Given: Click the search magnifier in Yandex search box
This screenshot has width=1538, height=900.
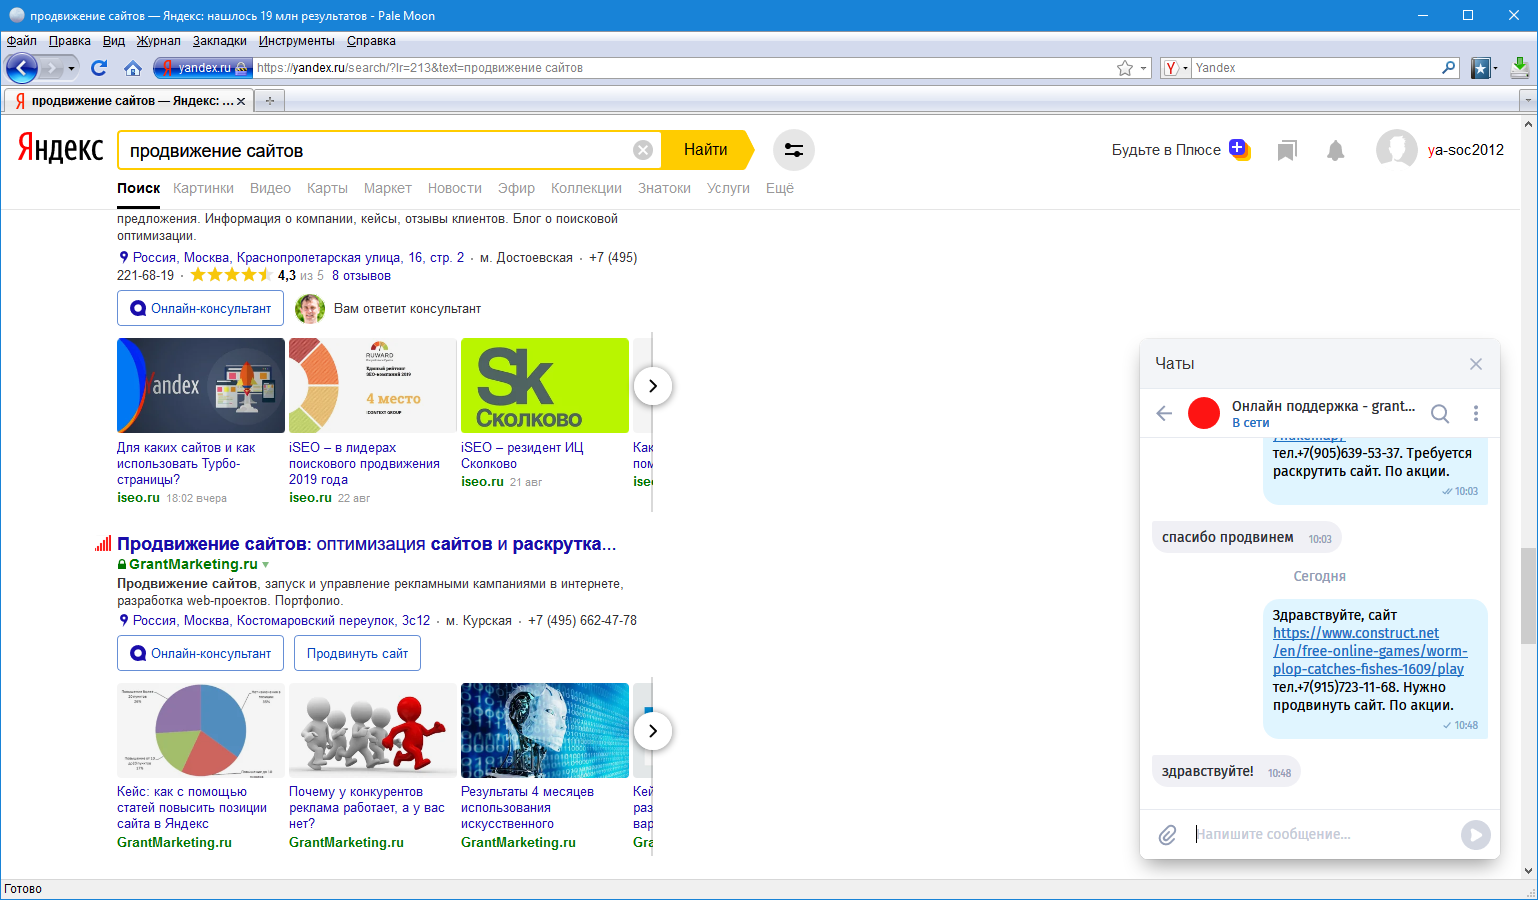Looking at the screenshot, I should [1449, 68].
